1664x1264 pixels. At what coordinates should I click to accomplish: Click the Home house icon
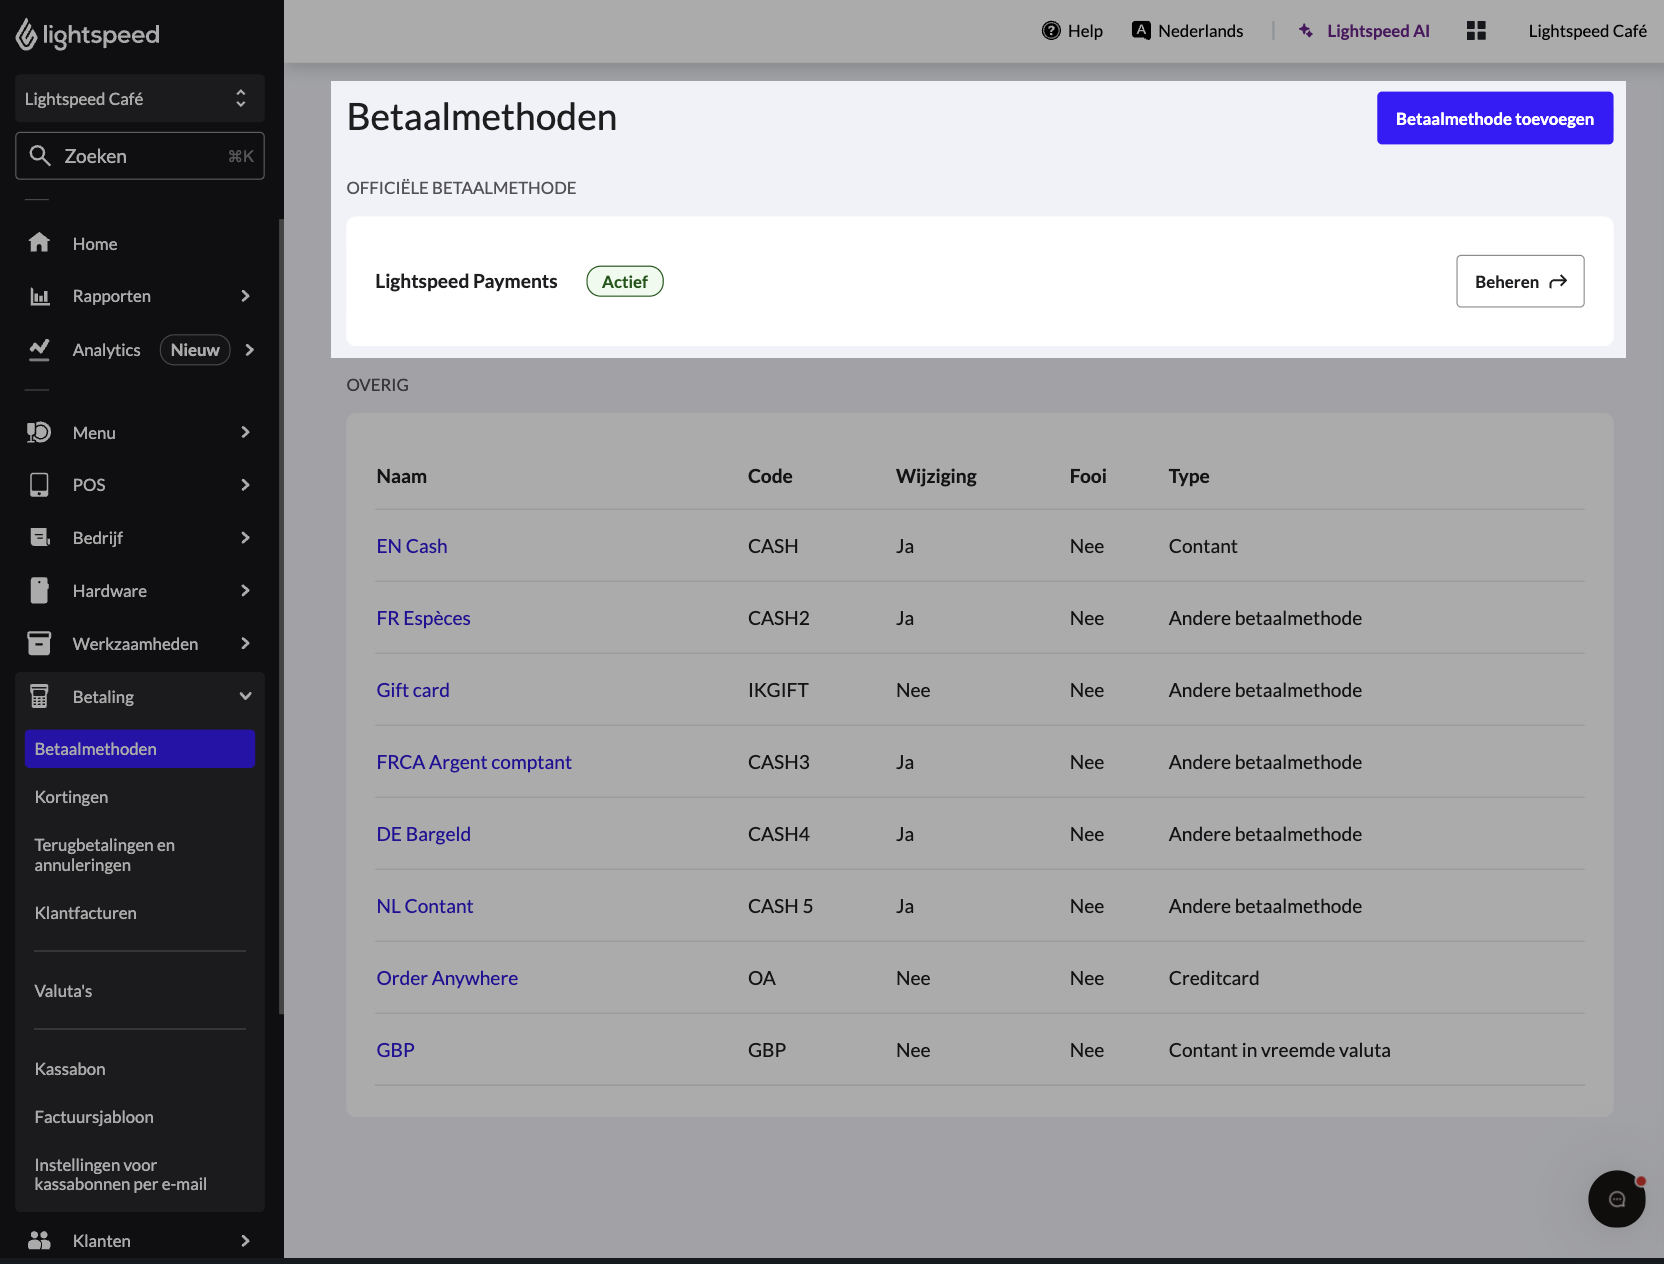click(39, 243)
